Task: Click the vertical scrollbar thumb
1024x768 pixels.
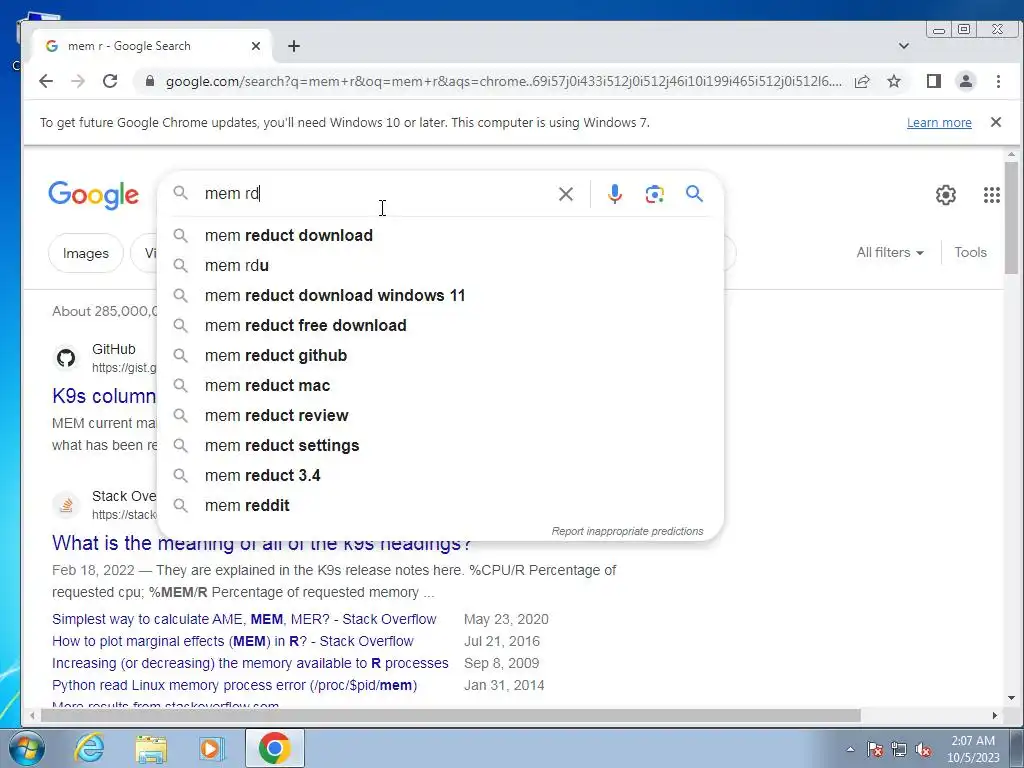Action: (x=1011, y=217)
